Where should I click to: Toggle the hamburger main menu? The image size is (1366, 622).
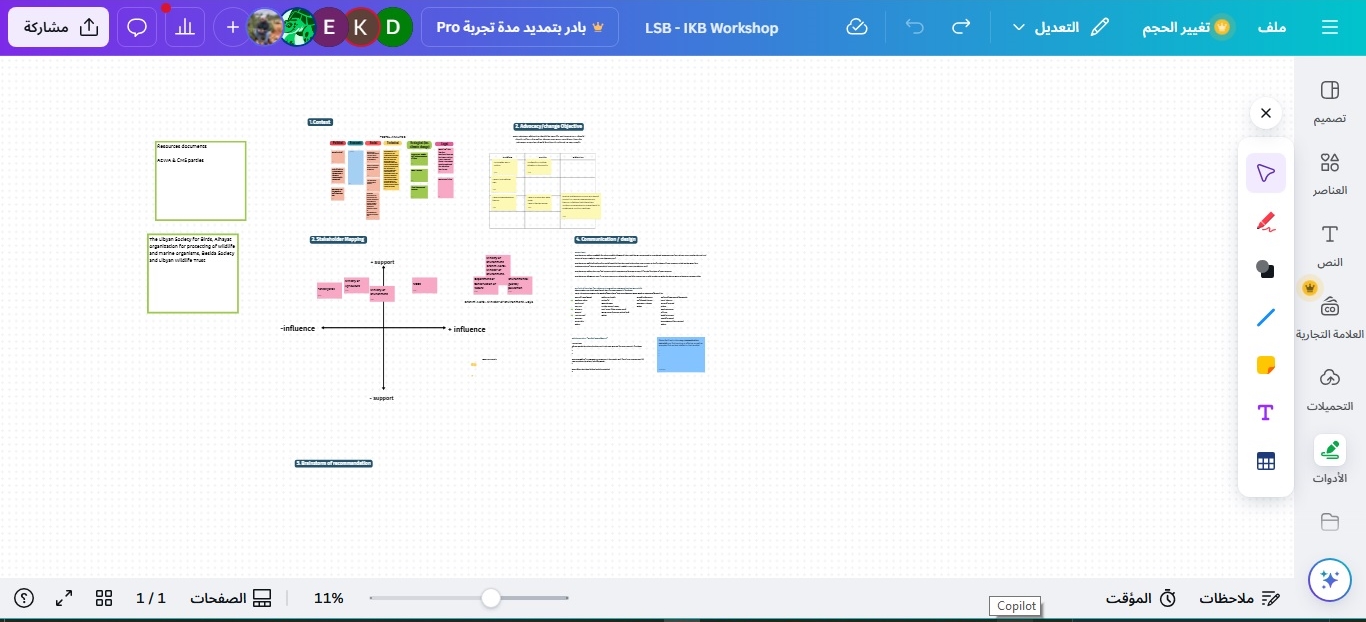pos(1329,27)
